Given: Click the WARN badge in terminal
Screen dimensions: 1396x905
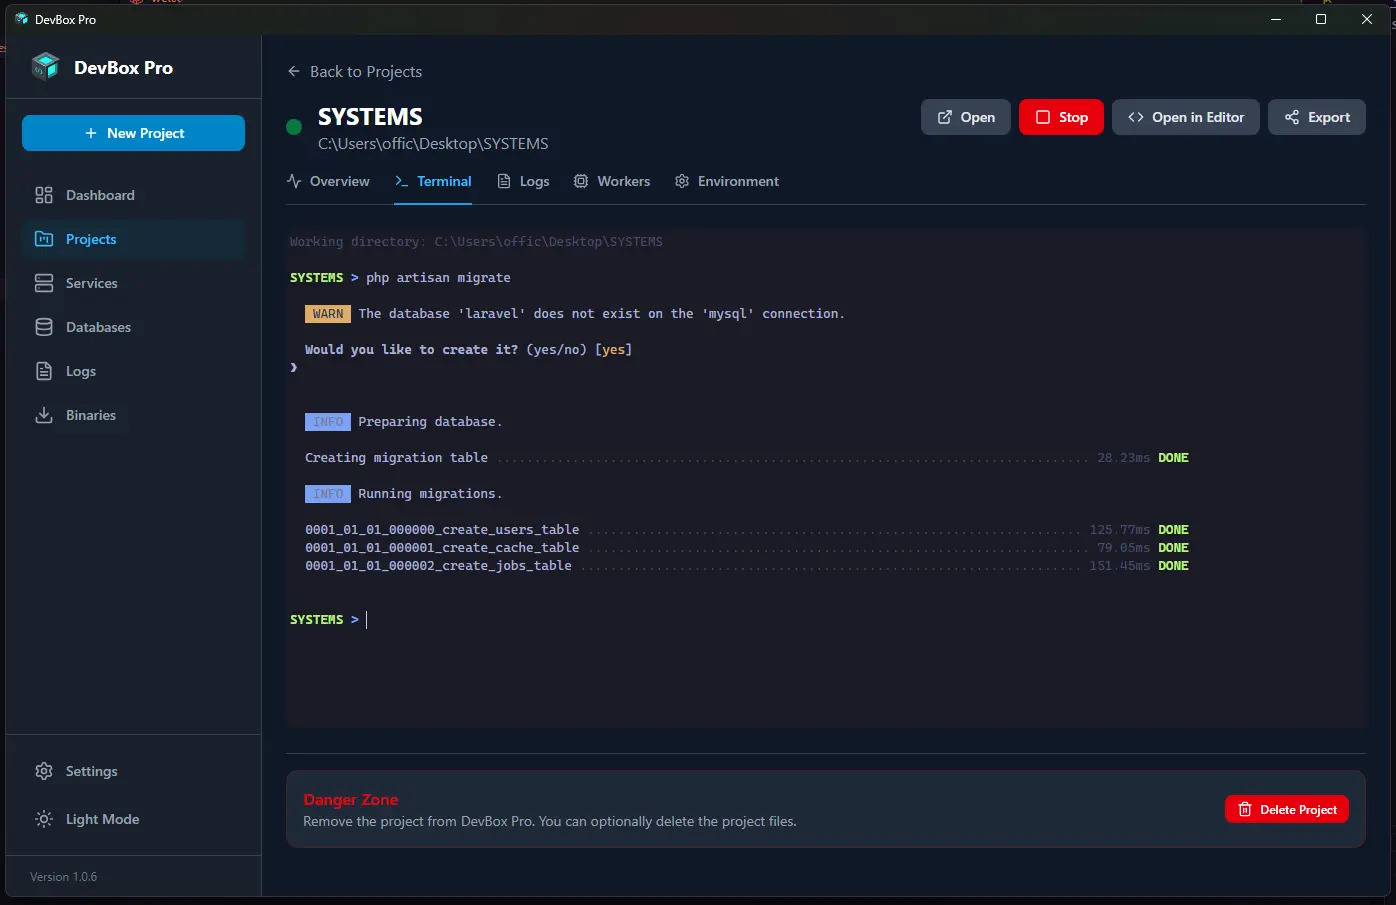Looking at the screenshot, I should pos(328,314).
